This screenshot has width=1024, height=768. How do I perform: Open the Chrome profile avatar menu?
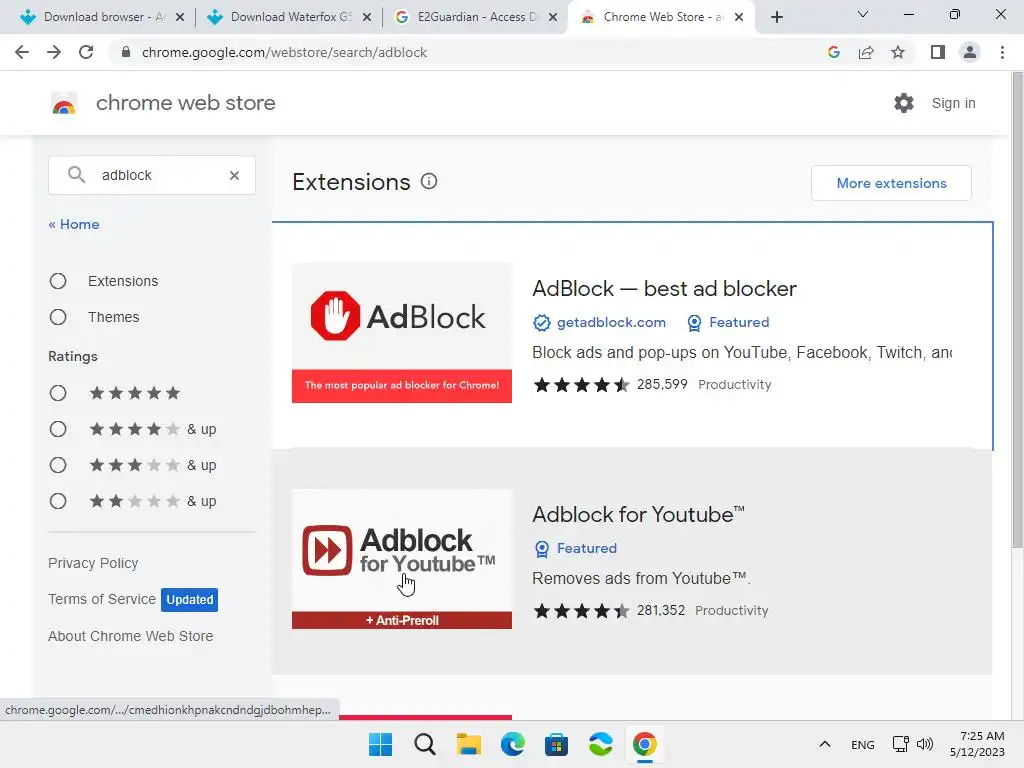970,52
